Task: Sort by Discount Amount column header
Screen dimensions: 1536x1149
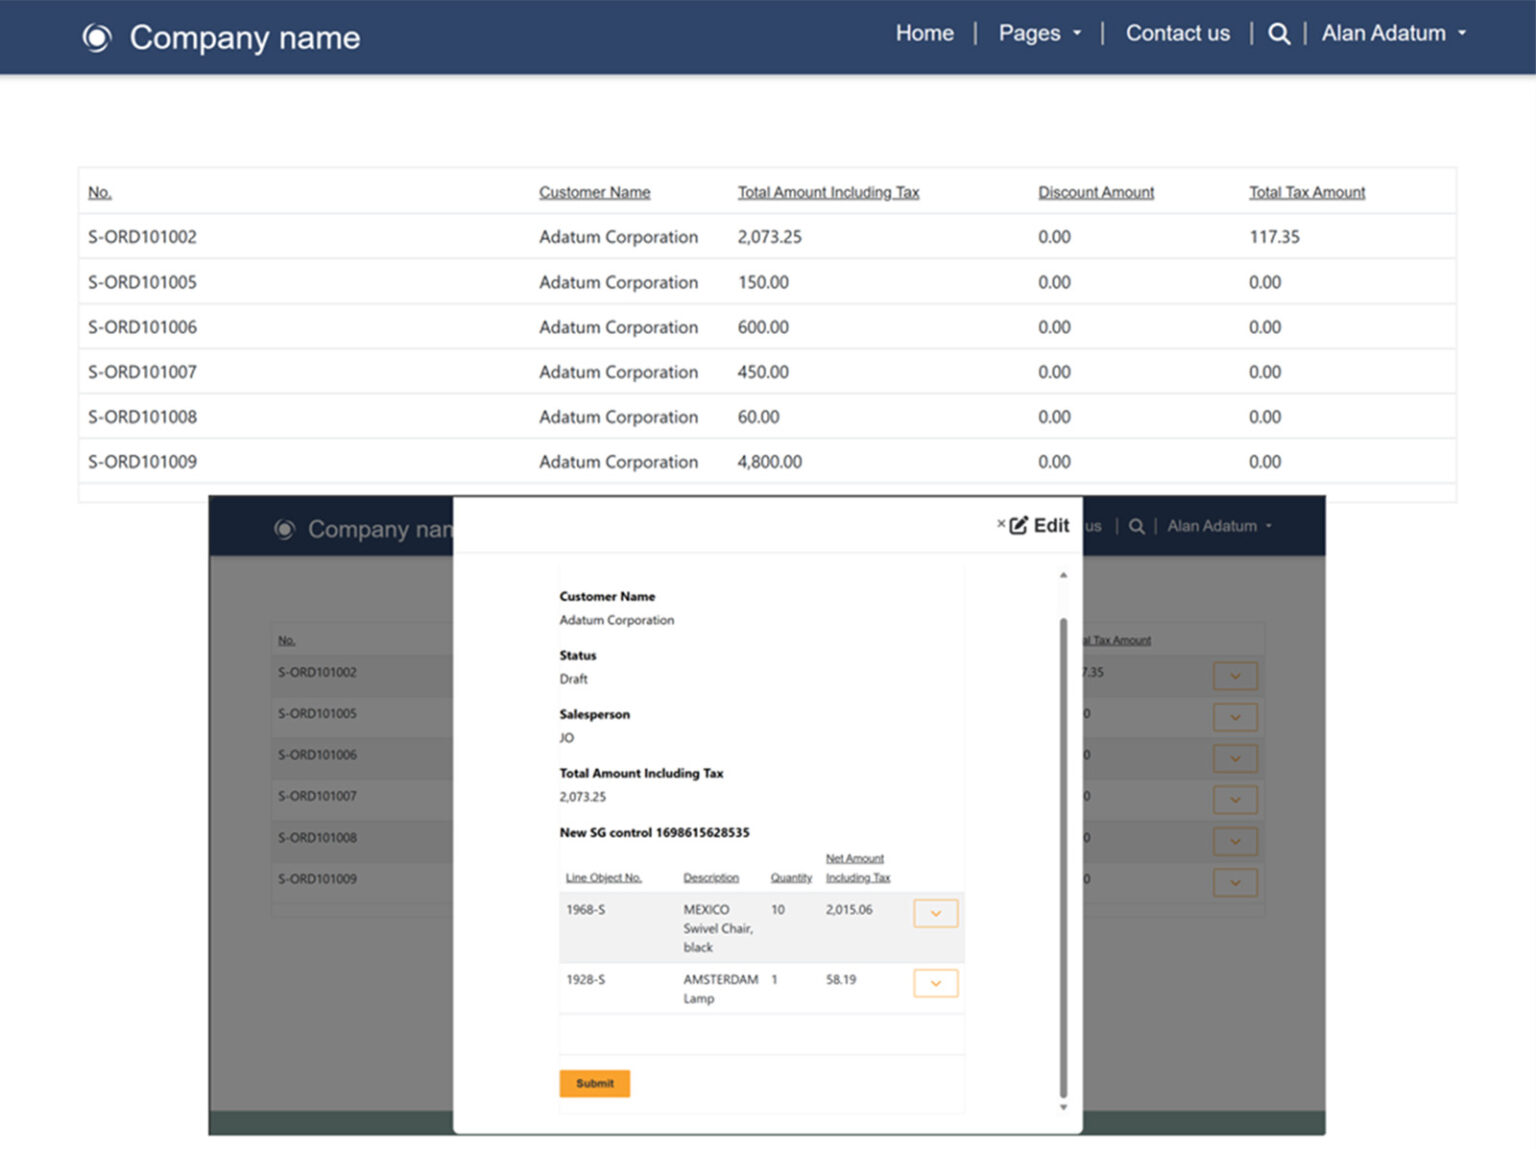Action: (1095, 192)
